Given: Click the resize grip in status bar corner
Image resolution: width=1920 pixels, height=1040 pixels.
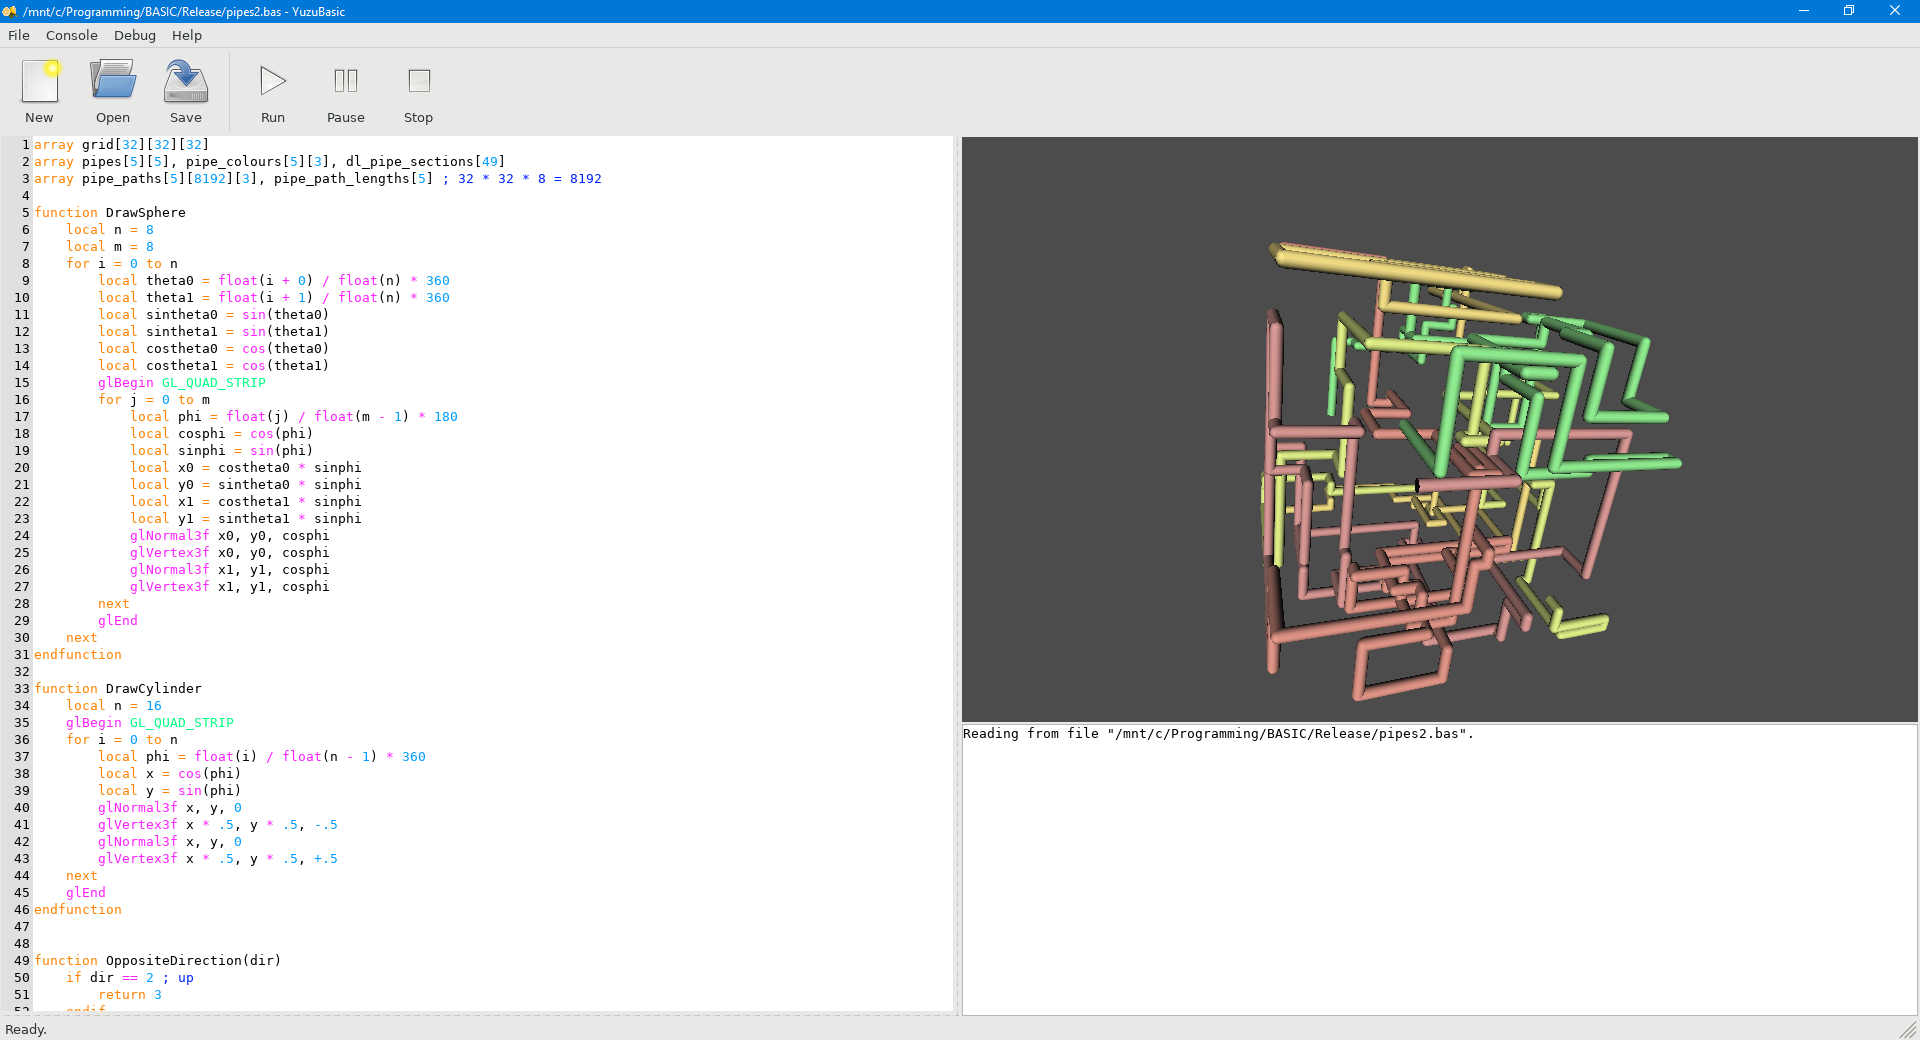Looking at the screenshot, I should [x=1909, y=1030].
